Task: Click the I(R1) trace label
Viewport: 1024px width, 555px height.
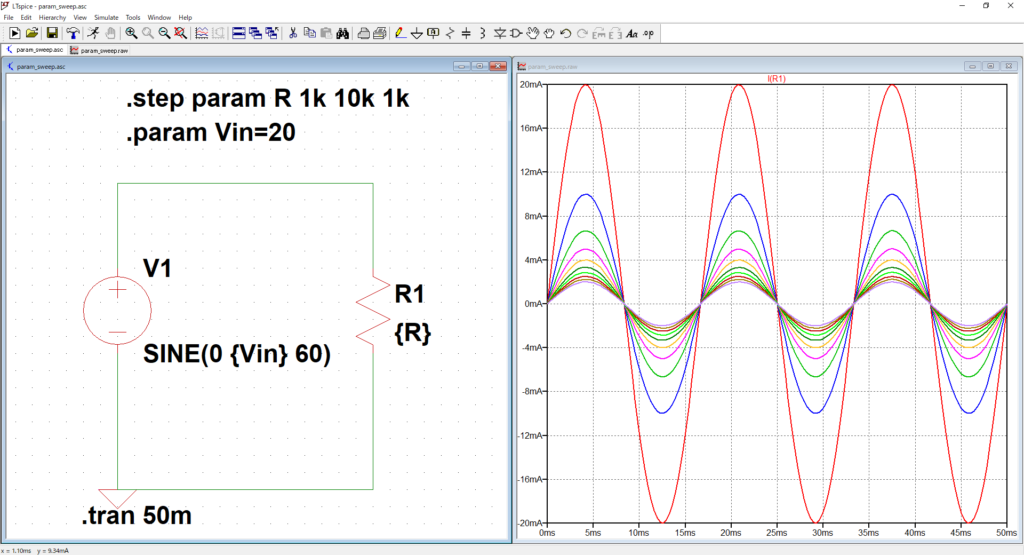Action: point(776,79)
